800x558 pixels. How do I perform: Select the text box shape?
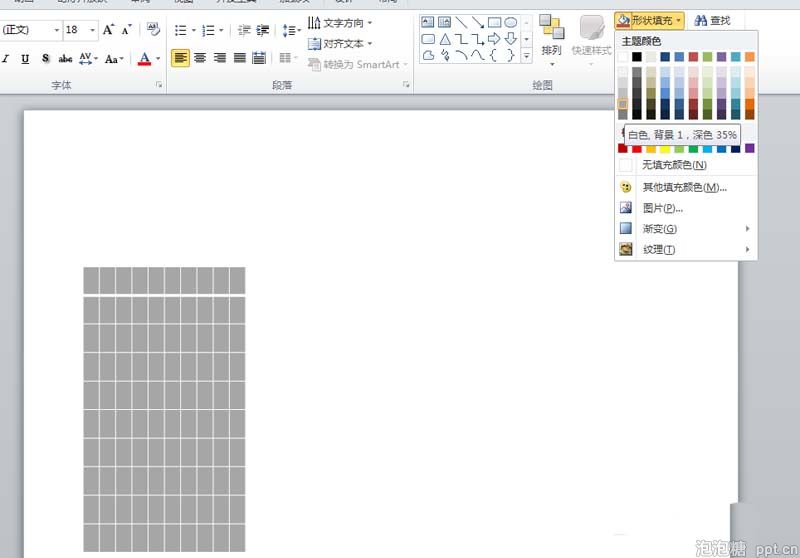428,22
